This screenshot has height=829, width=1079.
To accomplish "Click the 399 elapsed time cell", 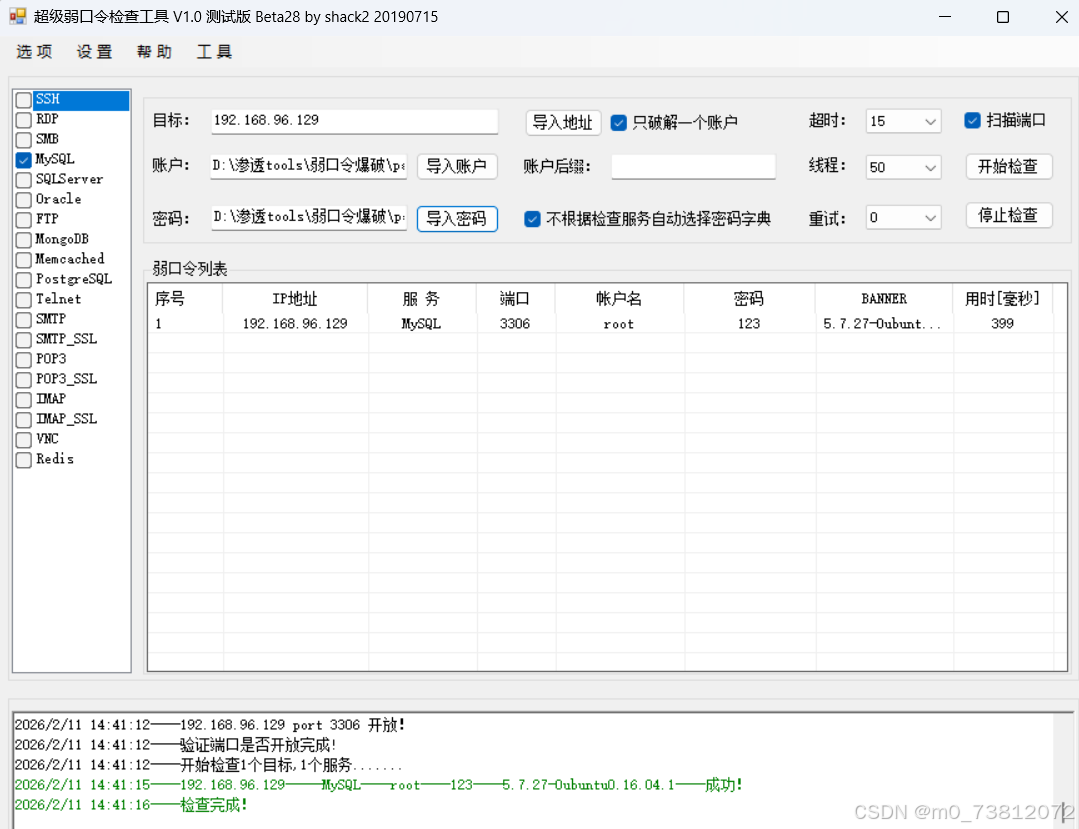I will click(x=1002, y=323).
